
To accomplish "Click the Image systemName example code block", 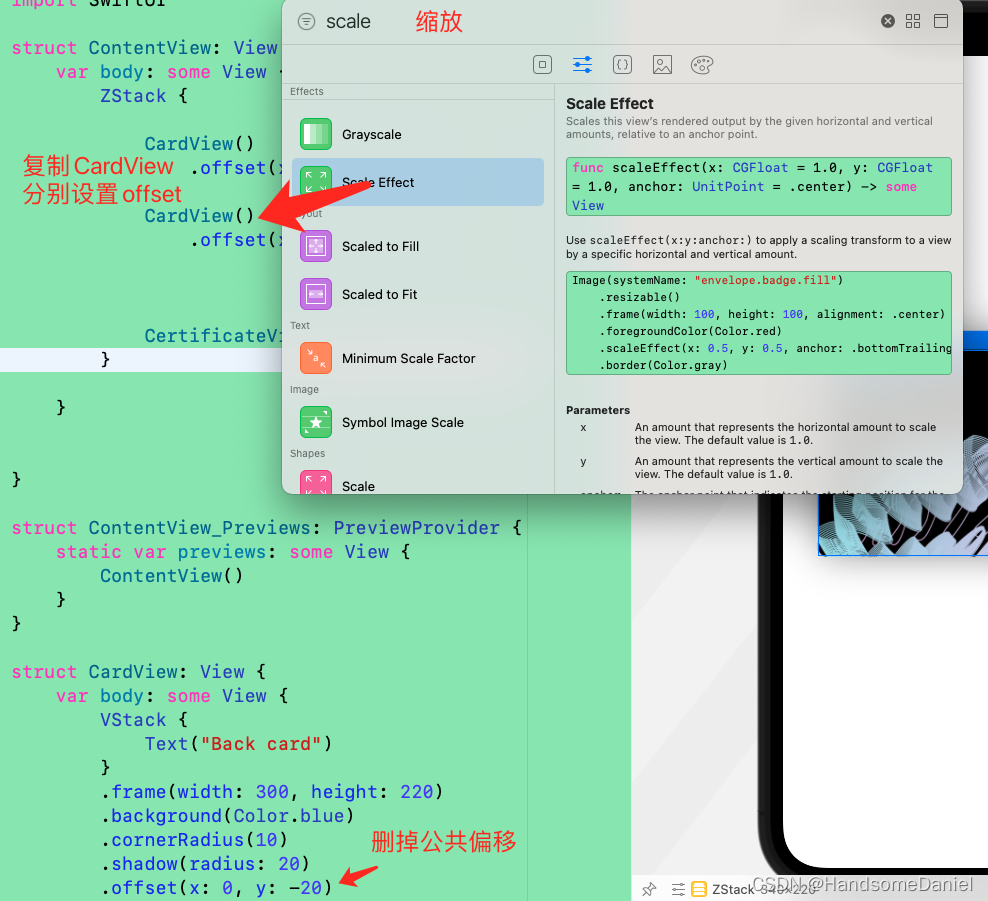I will point(759,323).
